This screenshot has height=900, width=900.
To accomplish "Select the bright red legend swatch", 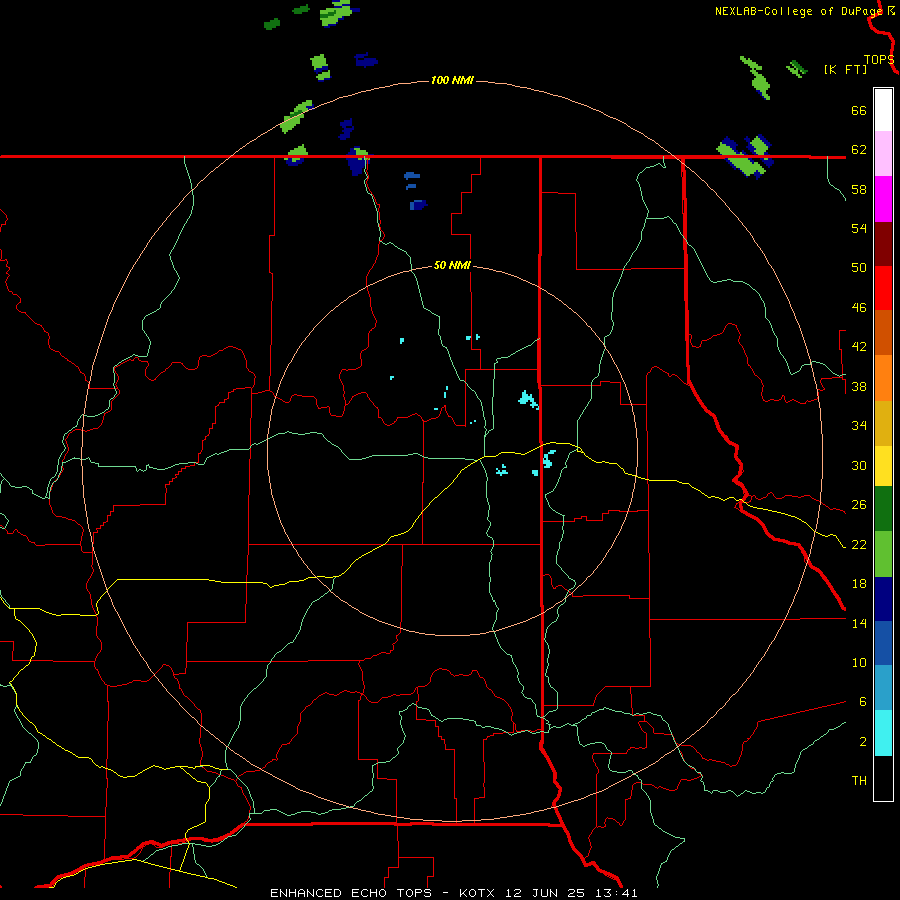I will [x=883, y=288].
